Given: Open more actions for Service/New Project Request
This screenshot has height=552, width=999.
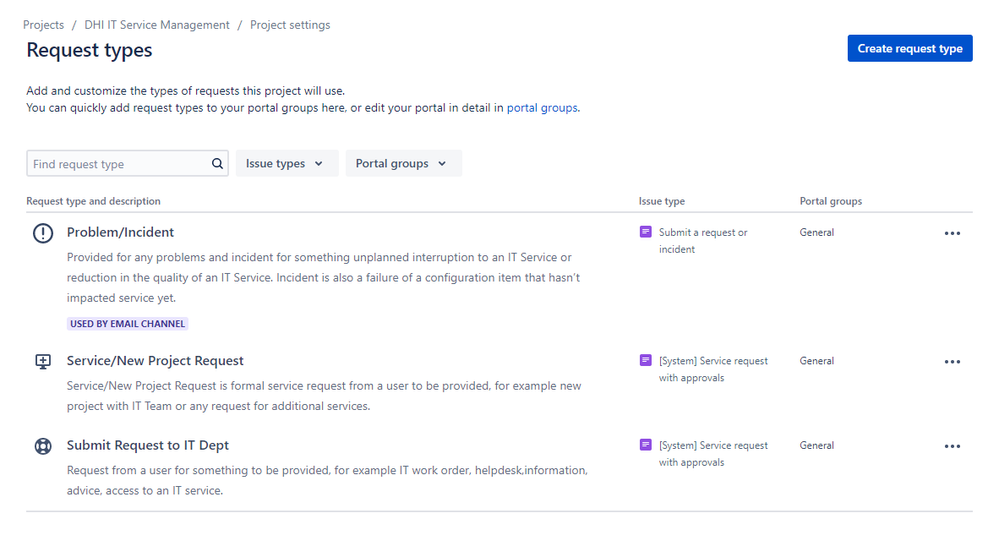Looking at the screenshot, I should [x=952, y=362].
